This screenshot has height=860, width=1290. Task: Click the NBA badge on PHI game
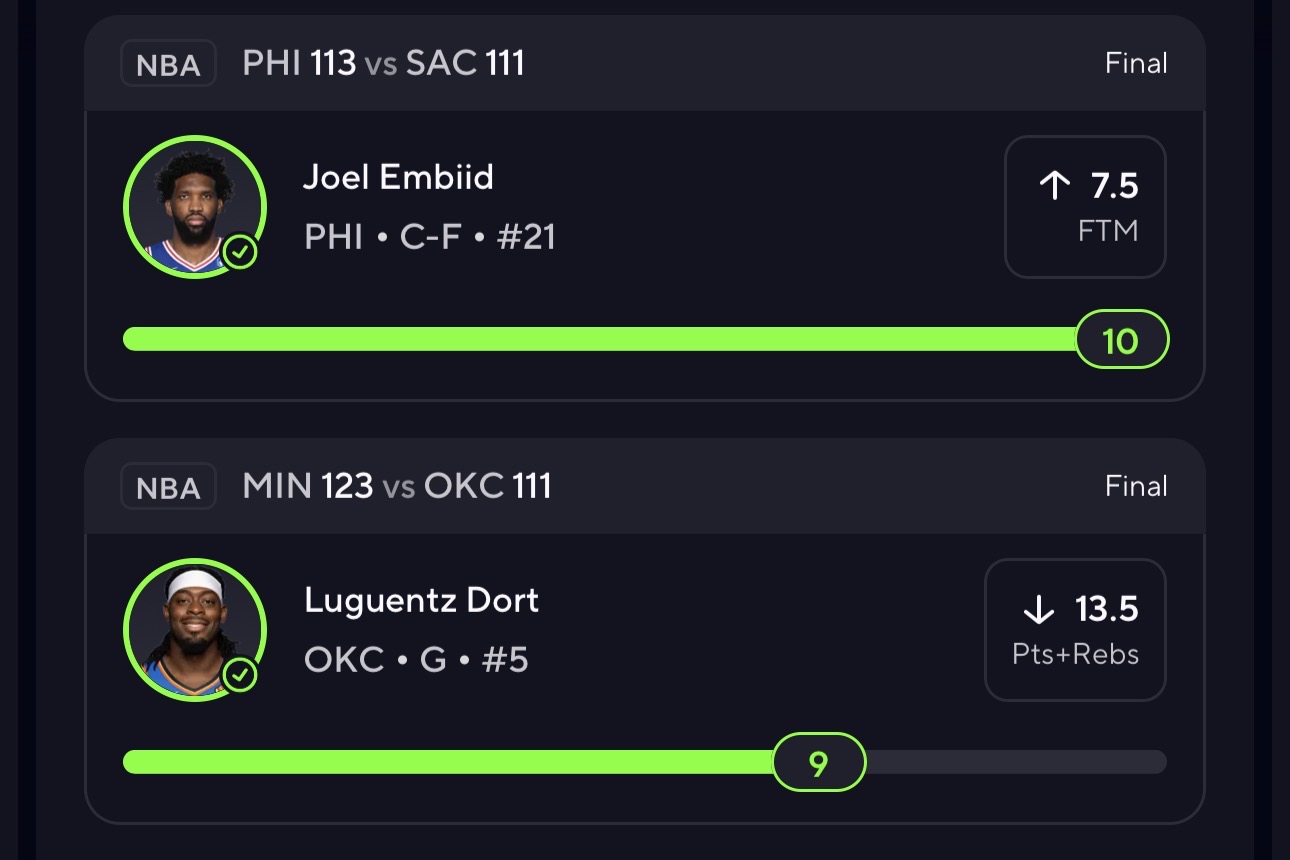click(168, 64)
